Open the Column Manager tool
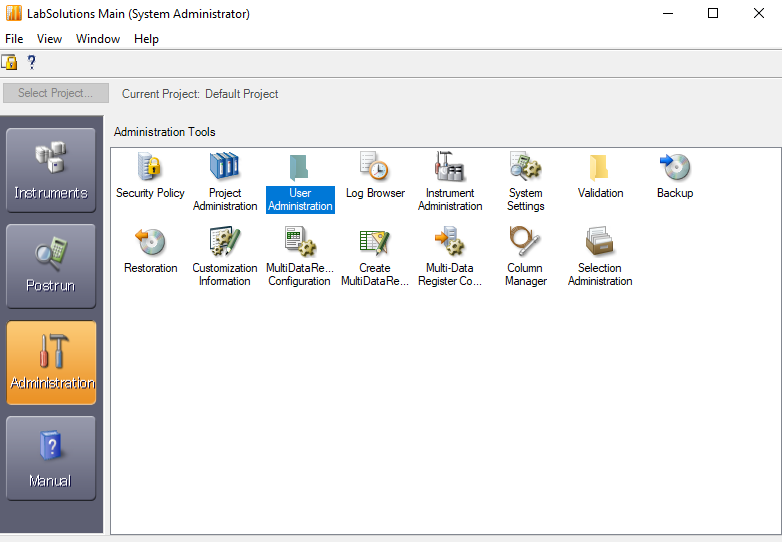Screen dimensions: 782x542 [526, 257]
